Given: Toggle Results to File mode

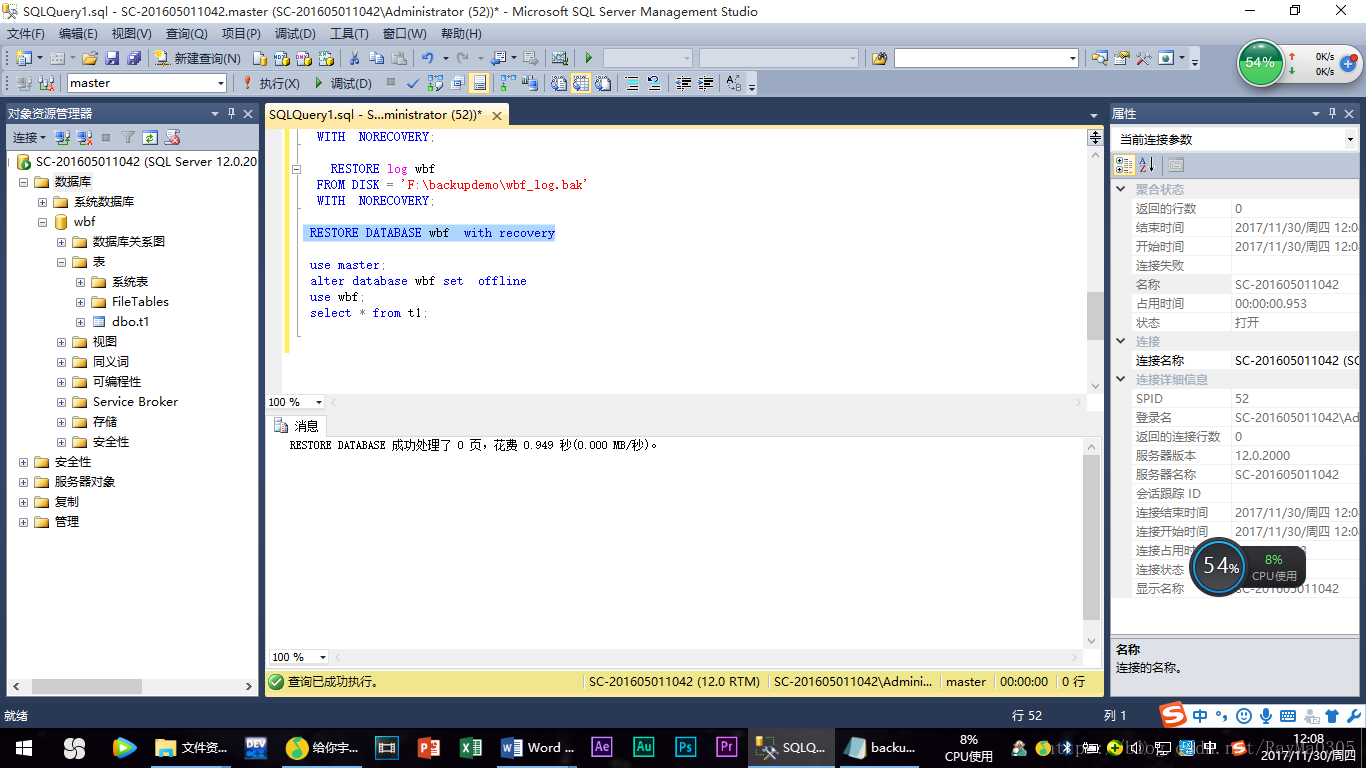Looking at the screenshot, I should point(602,83).
